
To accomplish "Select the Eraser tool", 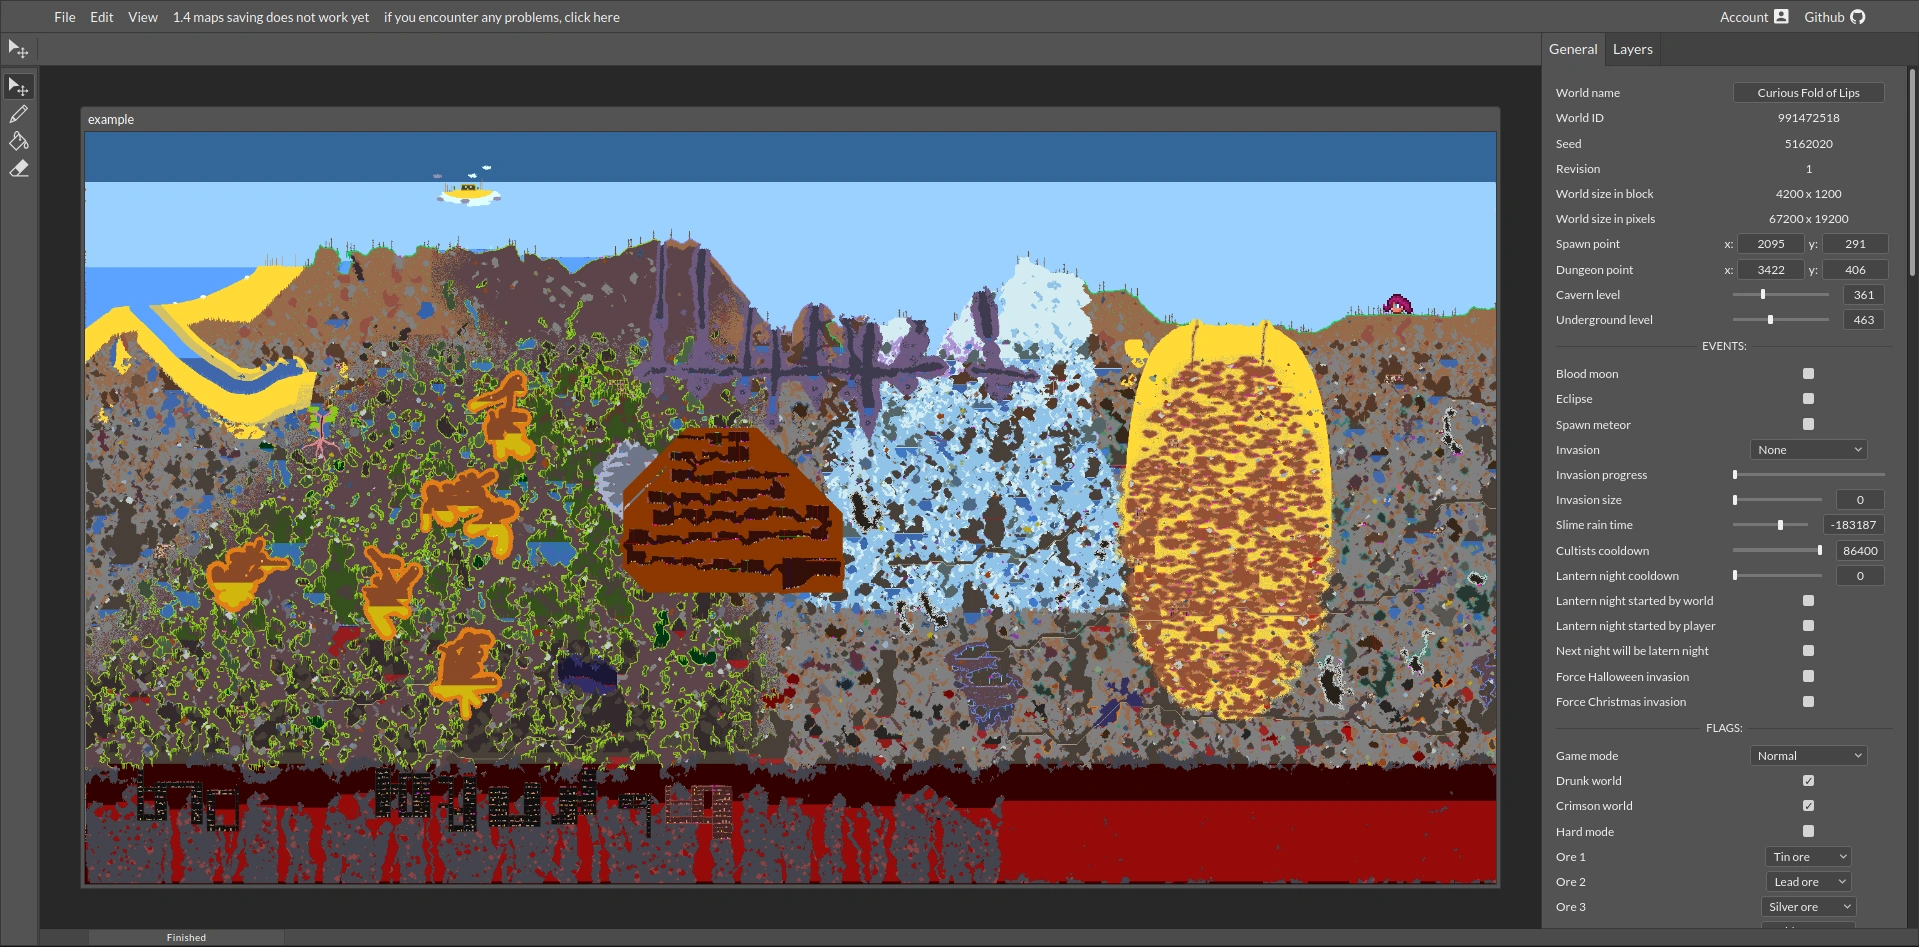I will [18, 168].
